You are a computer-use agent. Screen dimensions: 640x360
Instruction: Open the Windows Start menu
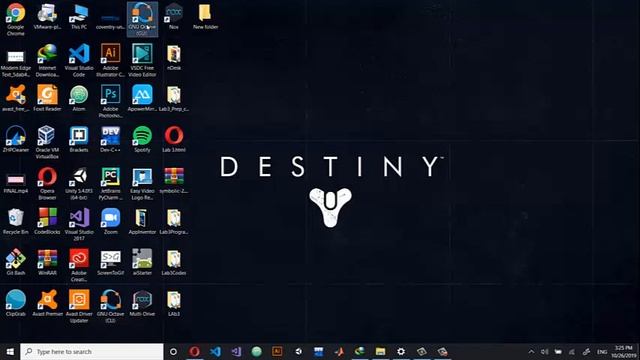click(10, 351)
